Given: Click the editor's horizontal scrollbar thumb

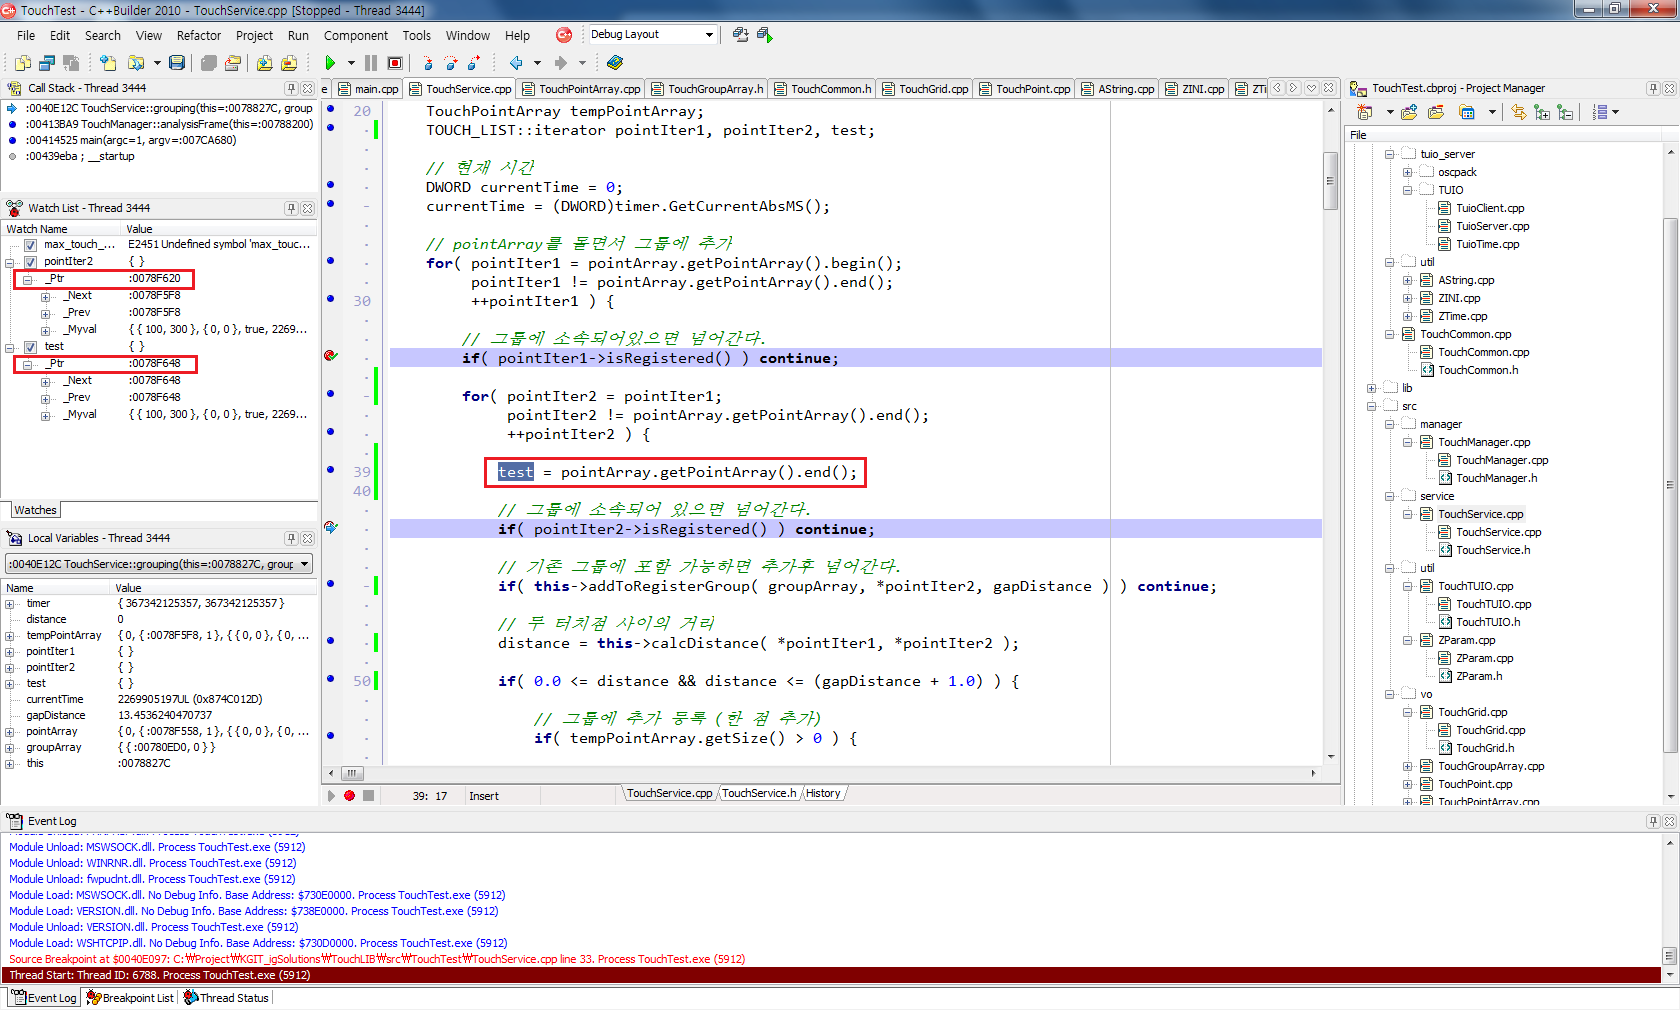Looking at the screenshot, I should pos(351,773).
